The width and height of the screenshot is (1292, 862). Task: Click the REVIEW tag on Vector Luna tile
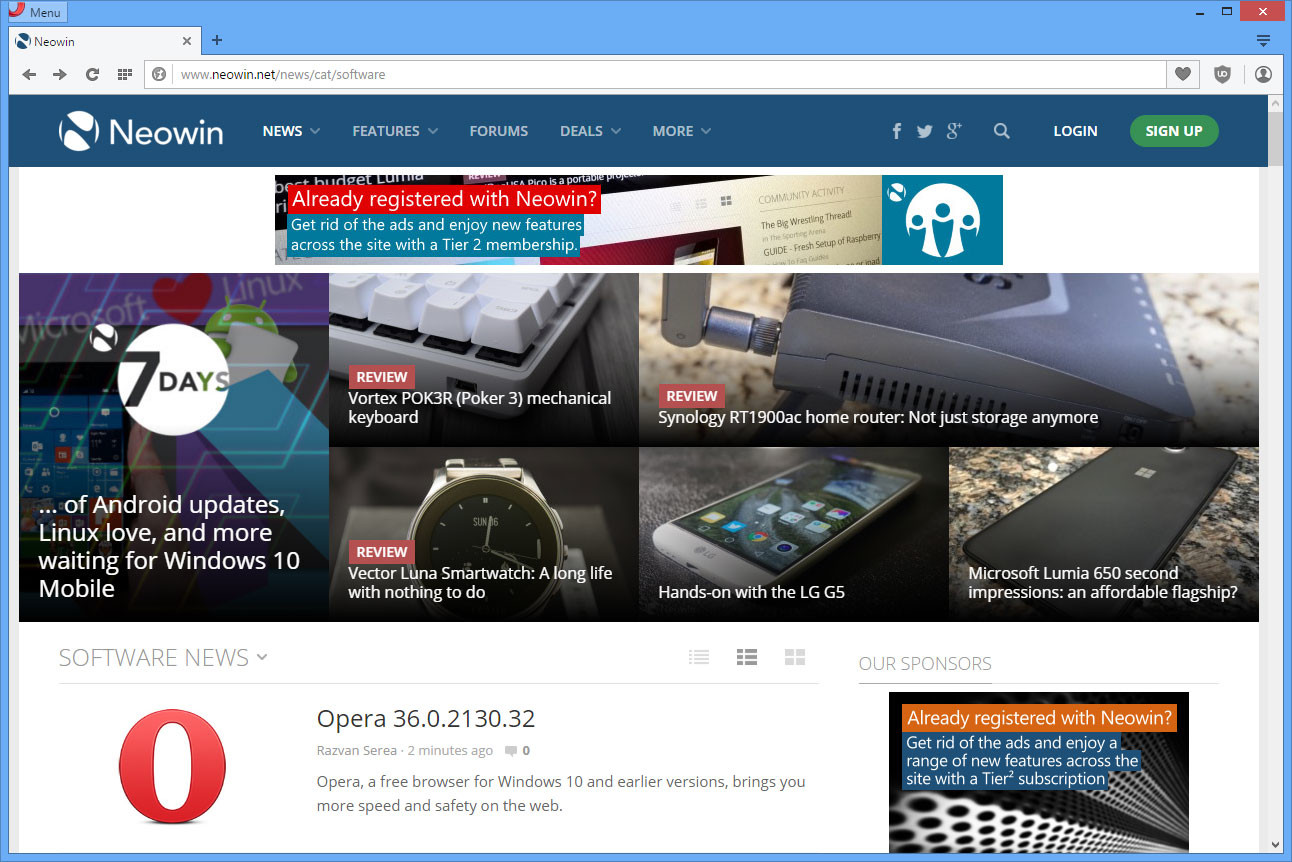coord(381,552)
